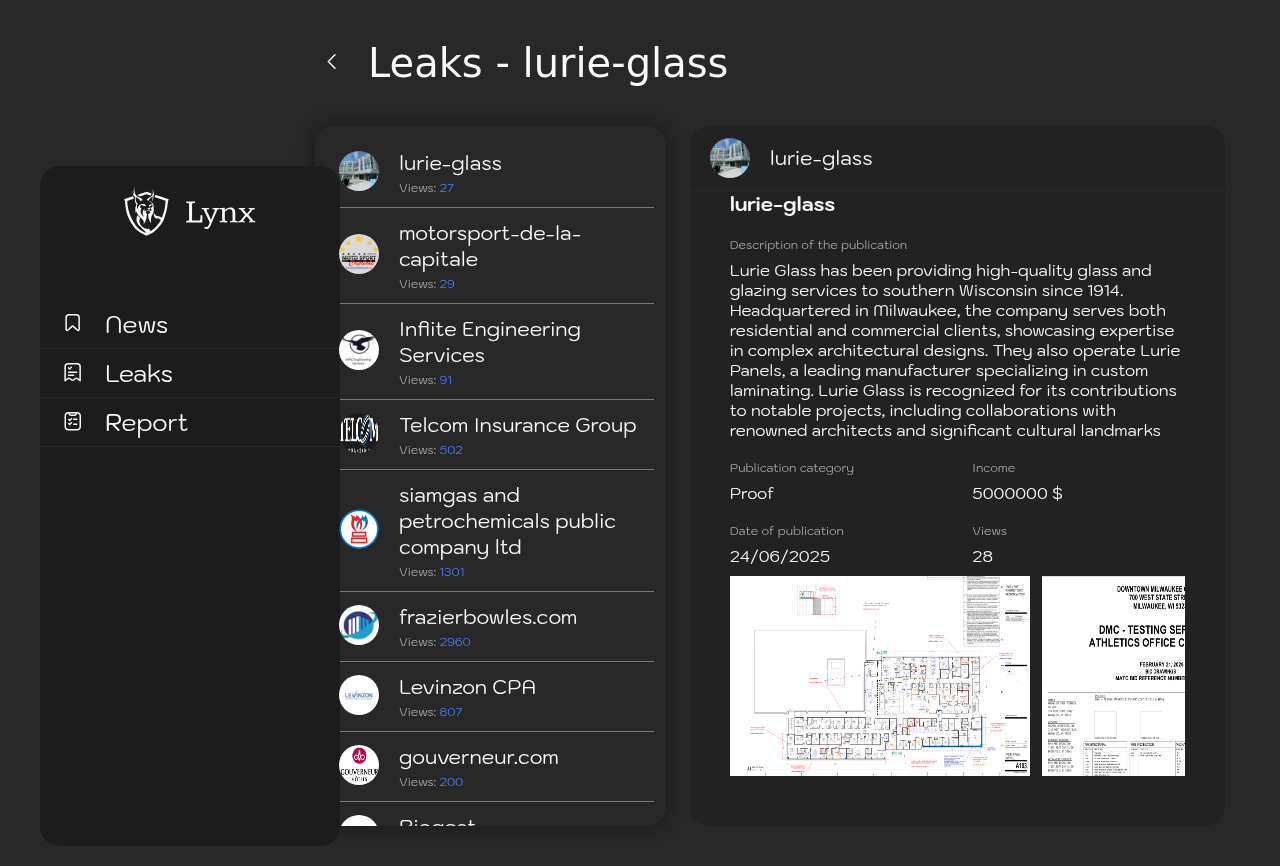This screenshot has width=1280, height=866.
Task: Click the Leaks document icon
Action: [72, 372]
